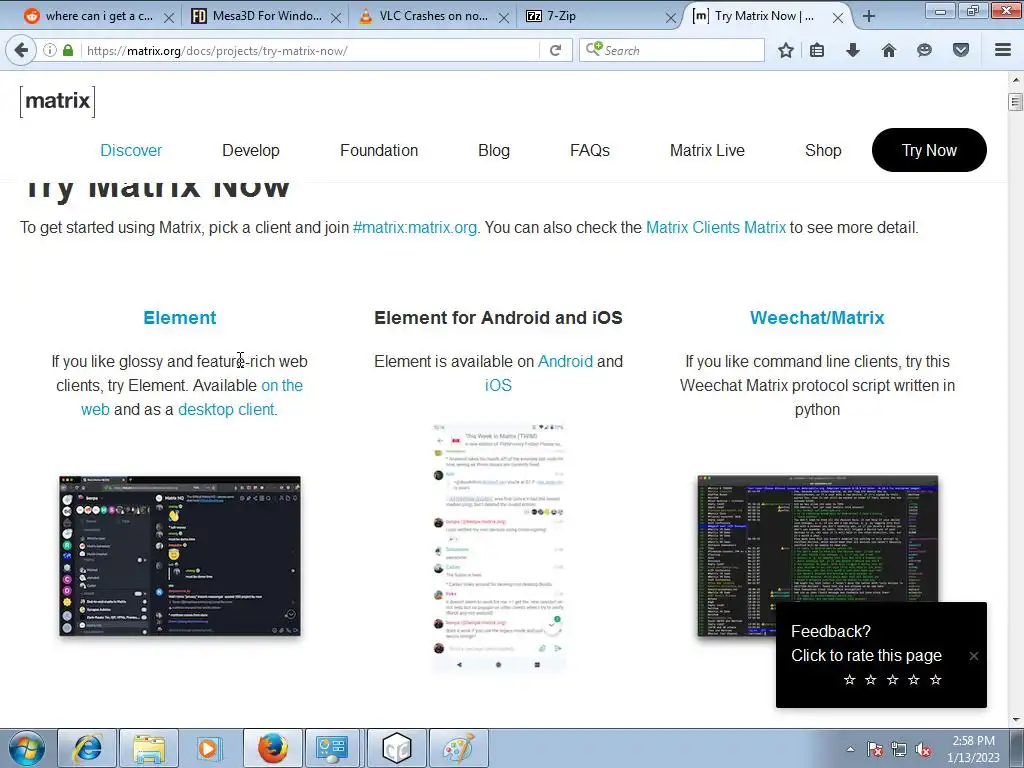The width and height of the screenshot is (1024, 768).
Task: Open the Discover nav menu item
Action: coord(131,150)
